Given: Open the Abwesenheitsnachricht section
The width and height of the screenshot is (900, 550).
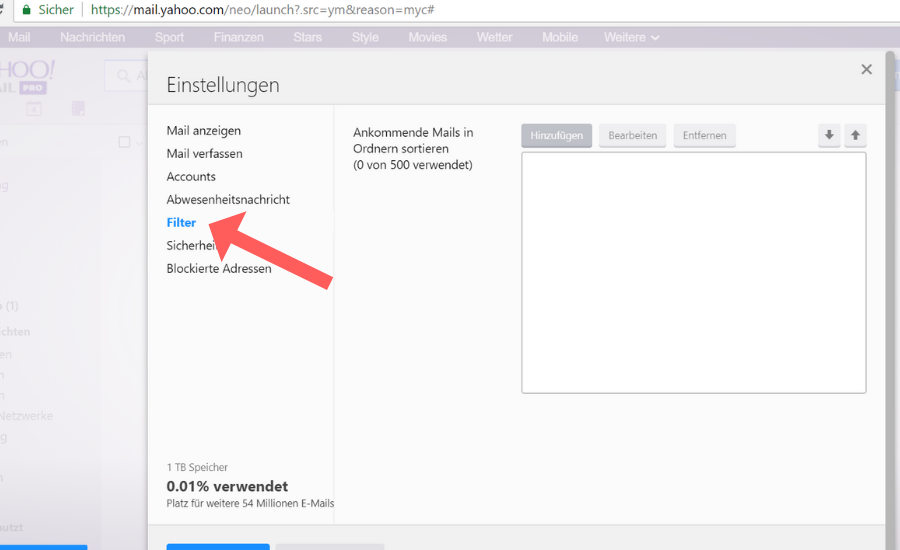Looking at the screenshot, I should pos(228,200).
